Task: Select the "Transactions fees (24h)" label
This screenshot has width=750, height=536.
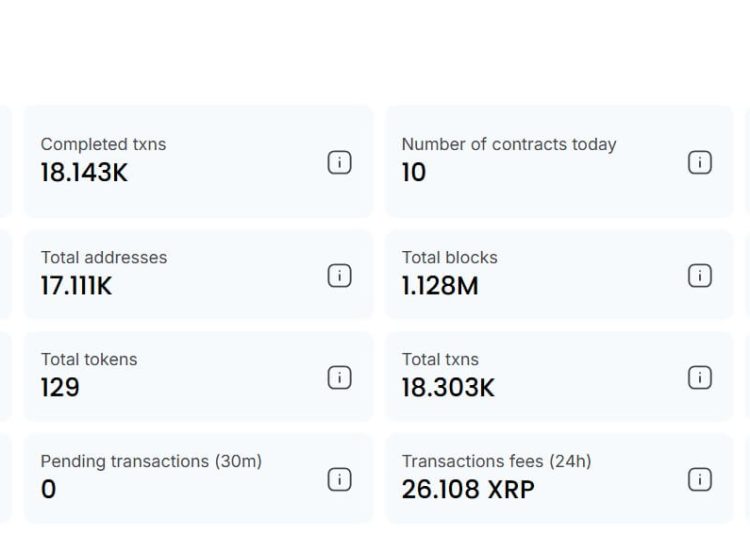Action: 496,461
